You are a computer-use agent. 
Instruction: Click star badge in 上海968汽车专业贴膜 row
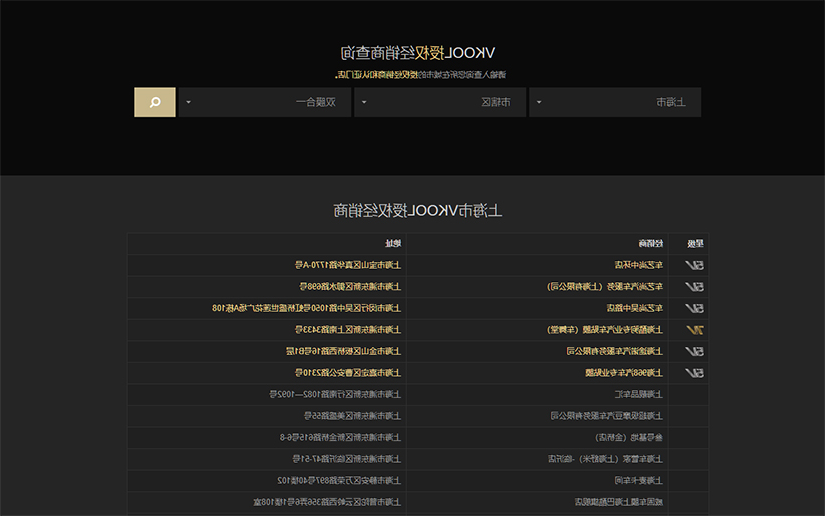695,373
